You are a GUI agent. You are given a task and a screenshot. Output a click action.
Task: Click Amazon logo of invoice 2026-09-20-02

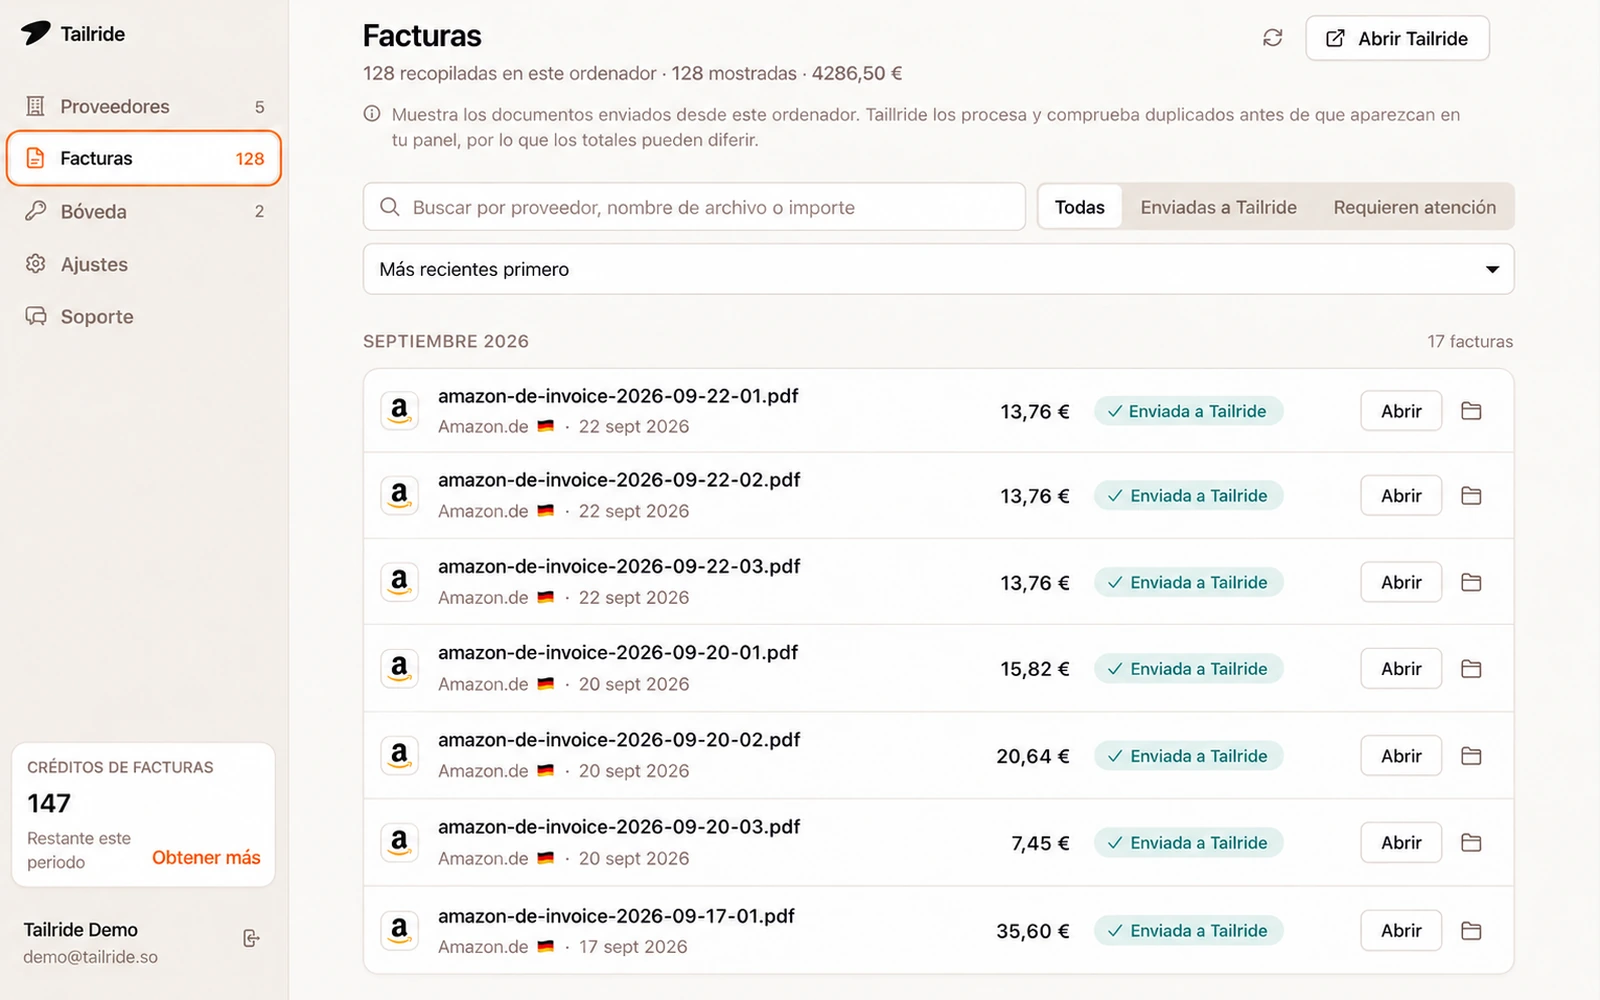click(399, 756)
